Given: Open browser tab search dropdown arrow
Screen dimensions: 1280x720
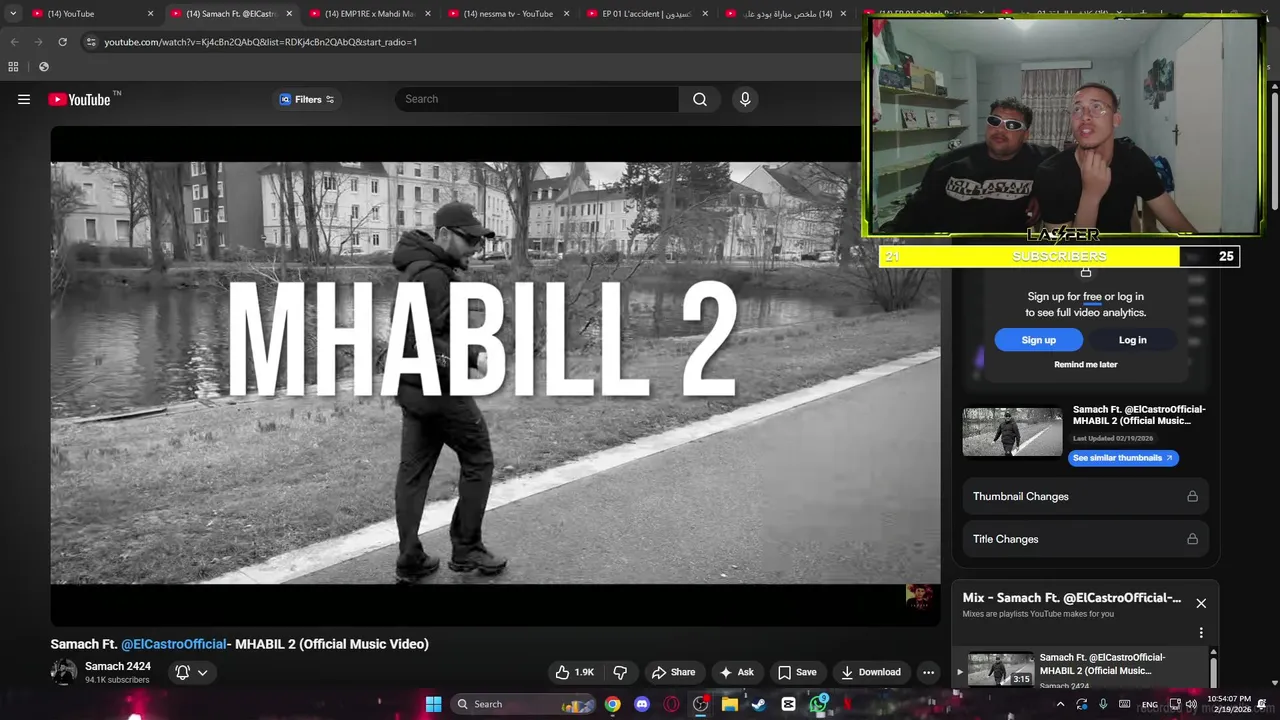Looking at the screenshot, I should [12, 14].
